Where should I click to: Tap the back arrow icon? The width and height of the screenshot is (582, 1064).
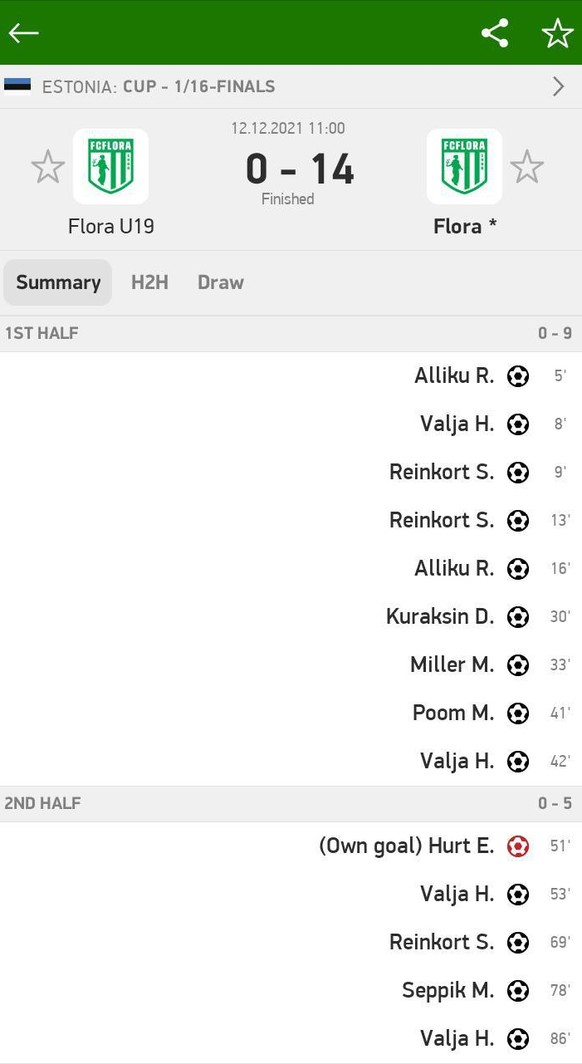pyautogui.click(x=23, y=33)
